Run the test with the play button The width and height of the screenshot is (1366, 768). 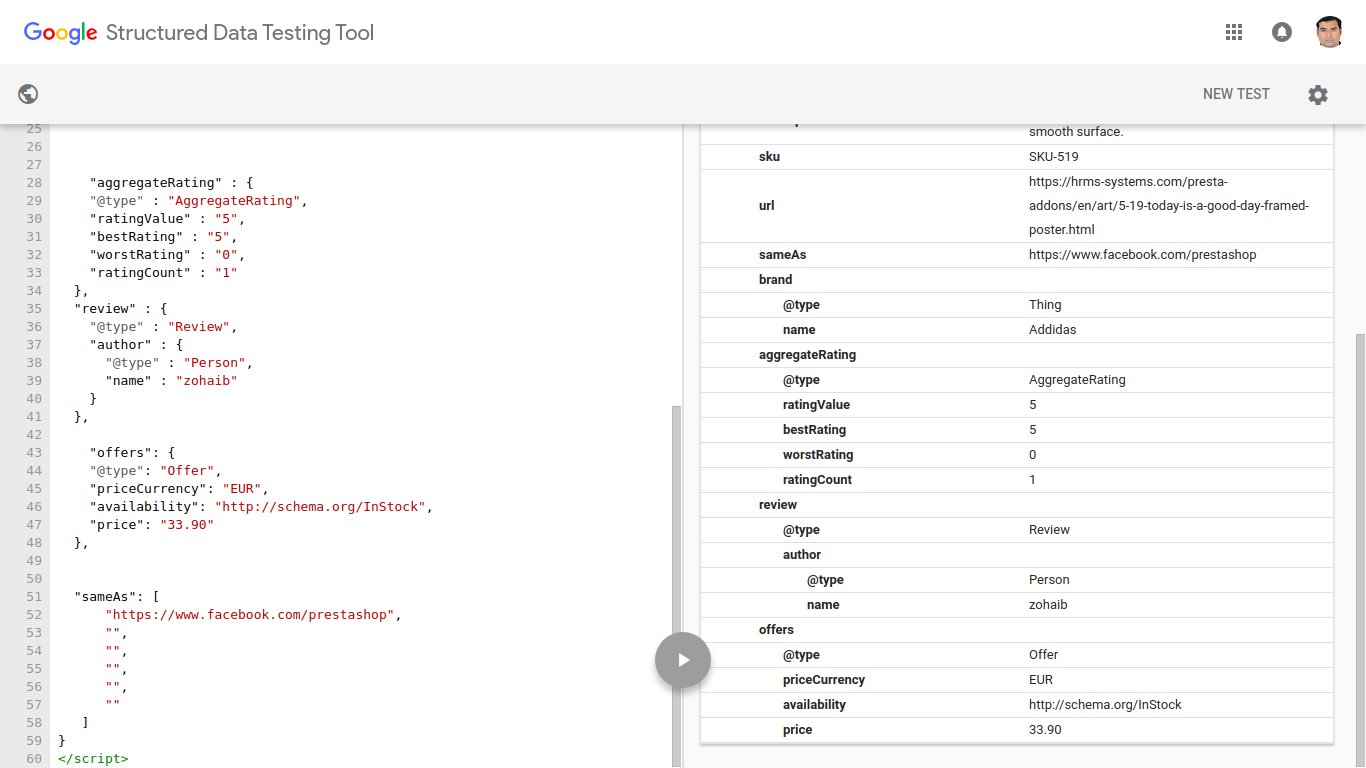coord(683,660)
